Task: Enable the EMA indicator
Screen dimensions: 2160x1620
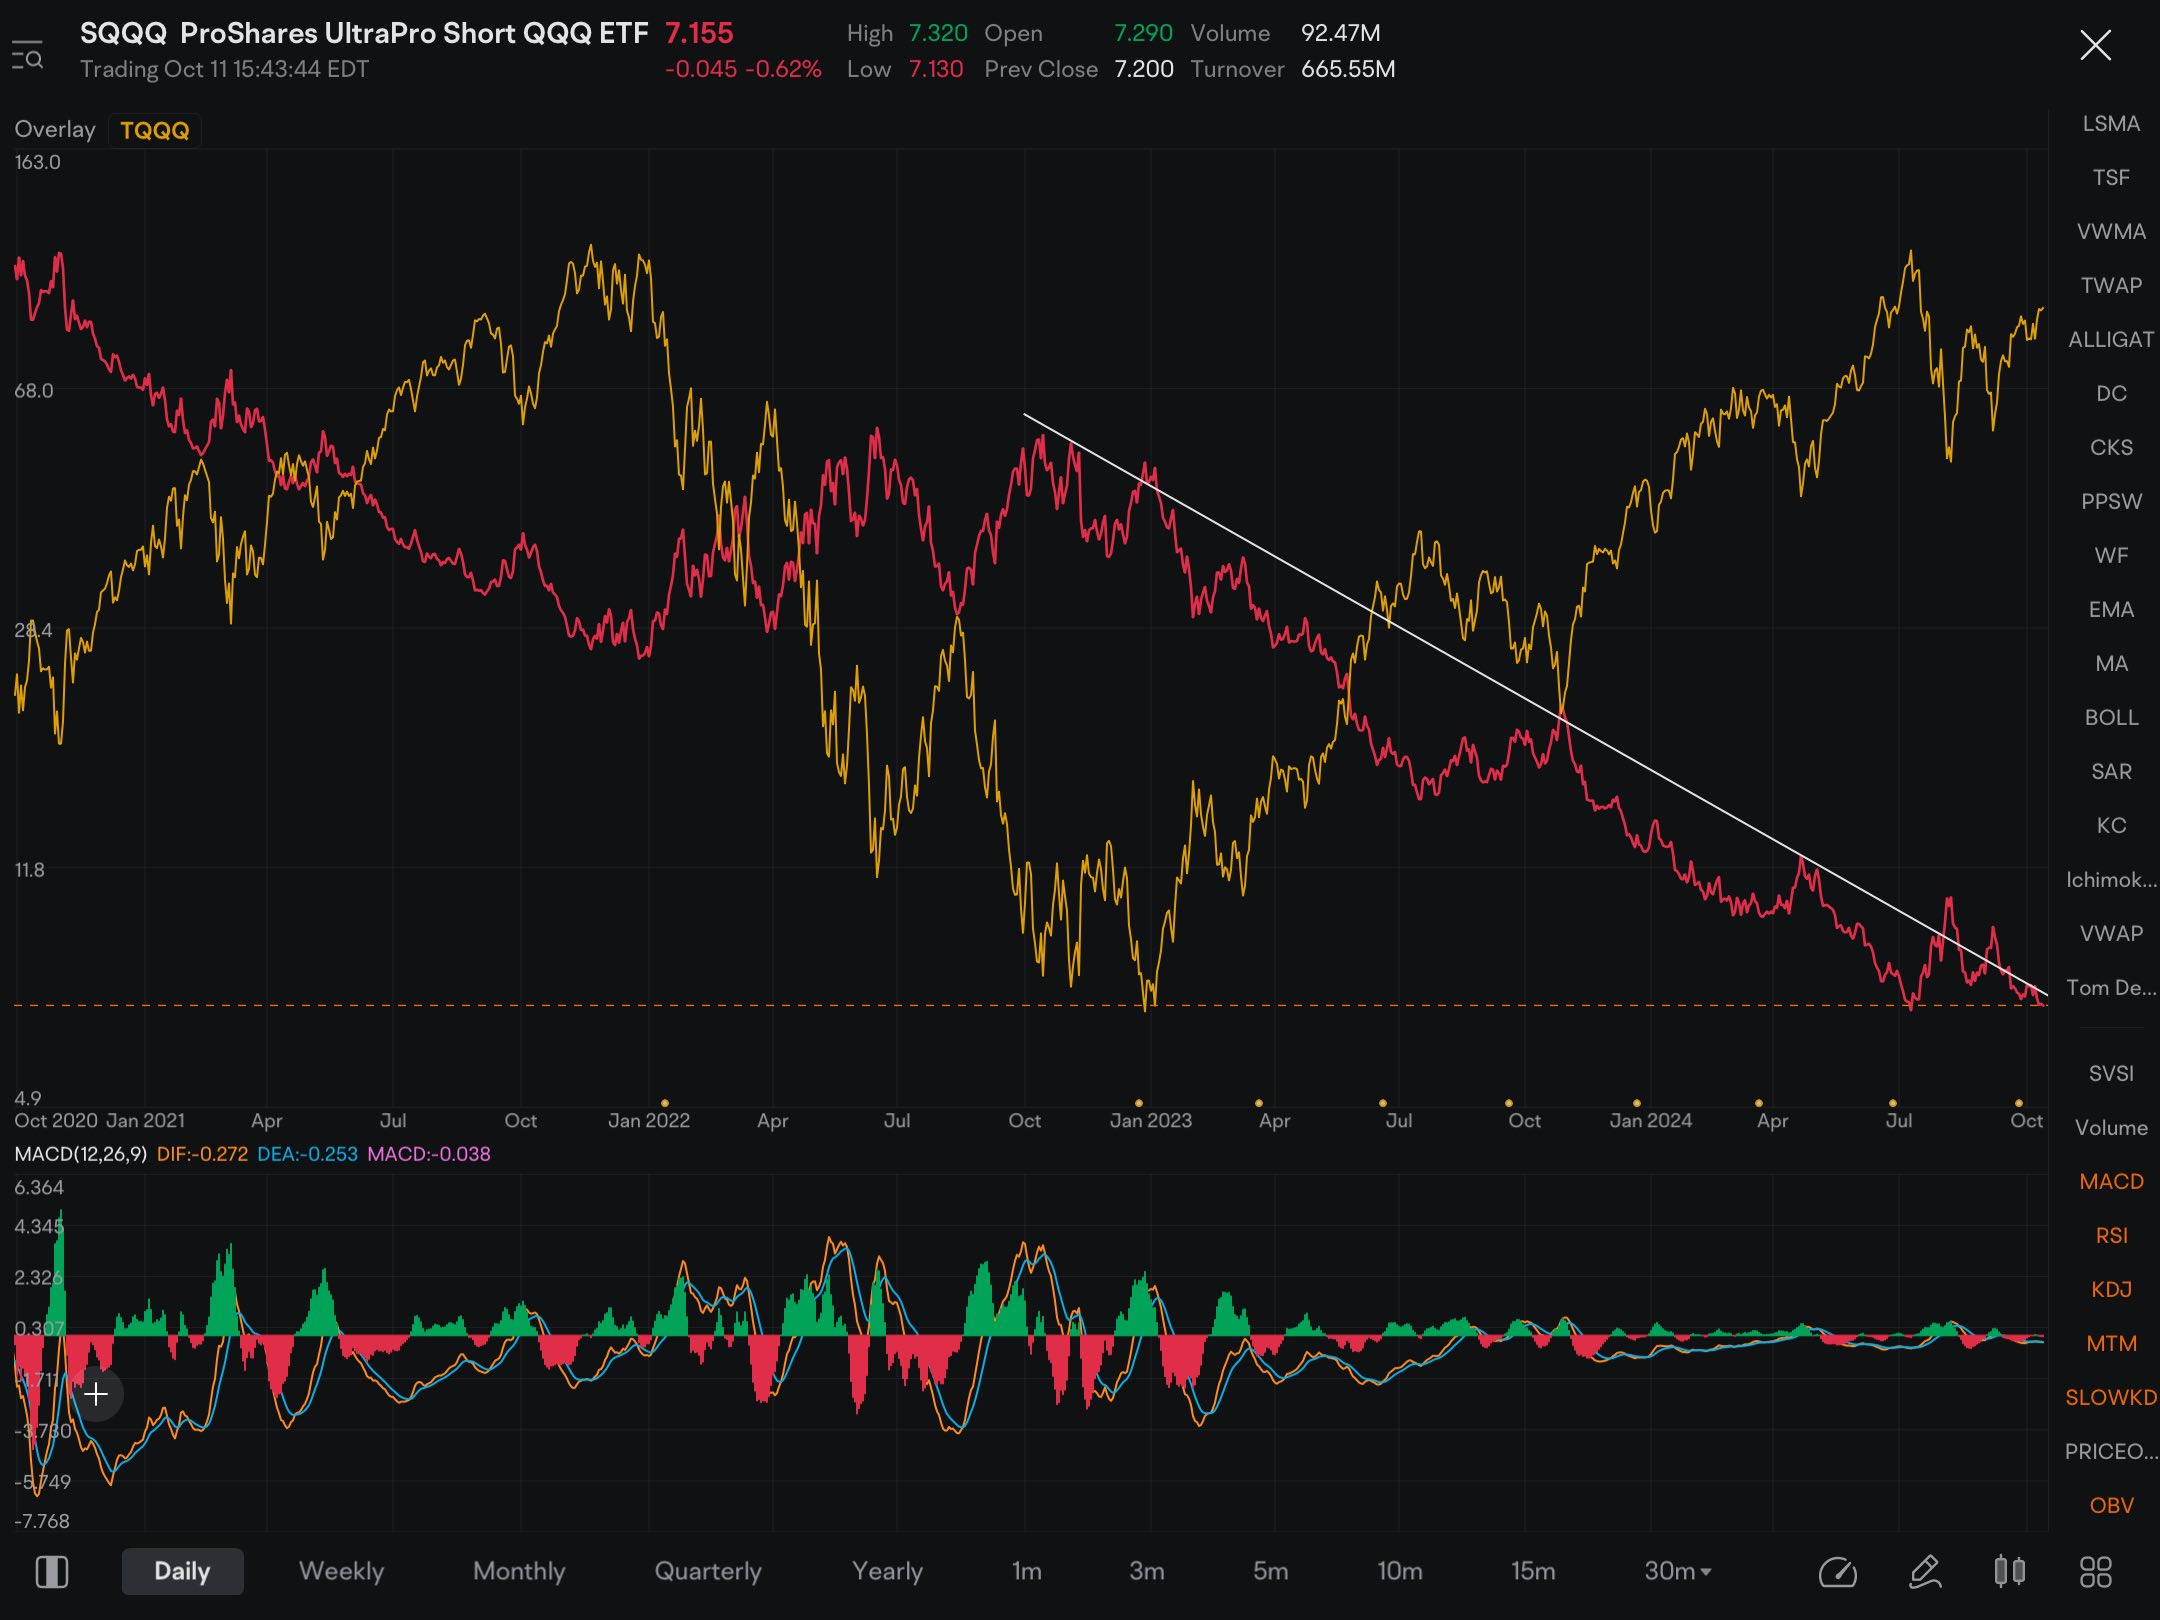Action: tap(2111, 610)
